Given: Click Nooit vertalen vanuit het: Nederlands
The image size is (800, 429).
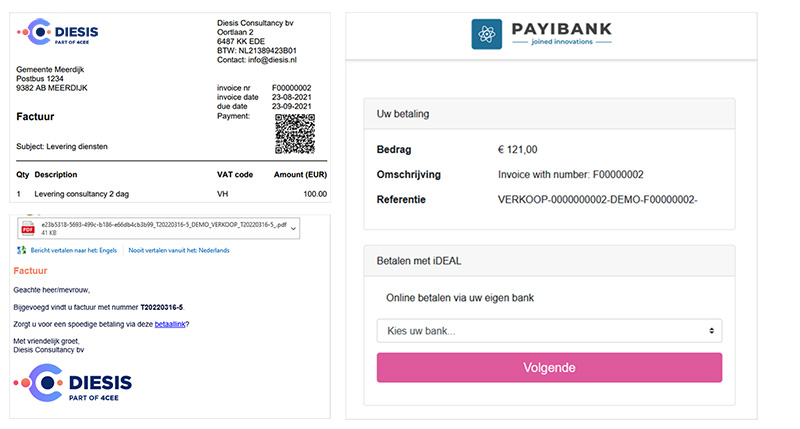Looking at the screenshot, I should click(179, 250).
